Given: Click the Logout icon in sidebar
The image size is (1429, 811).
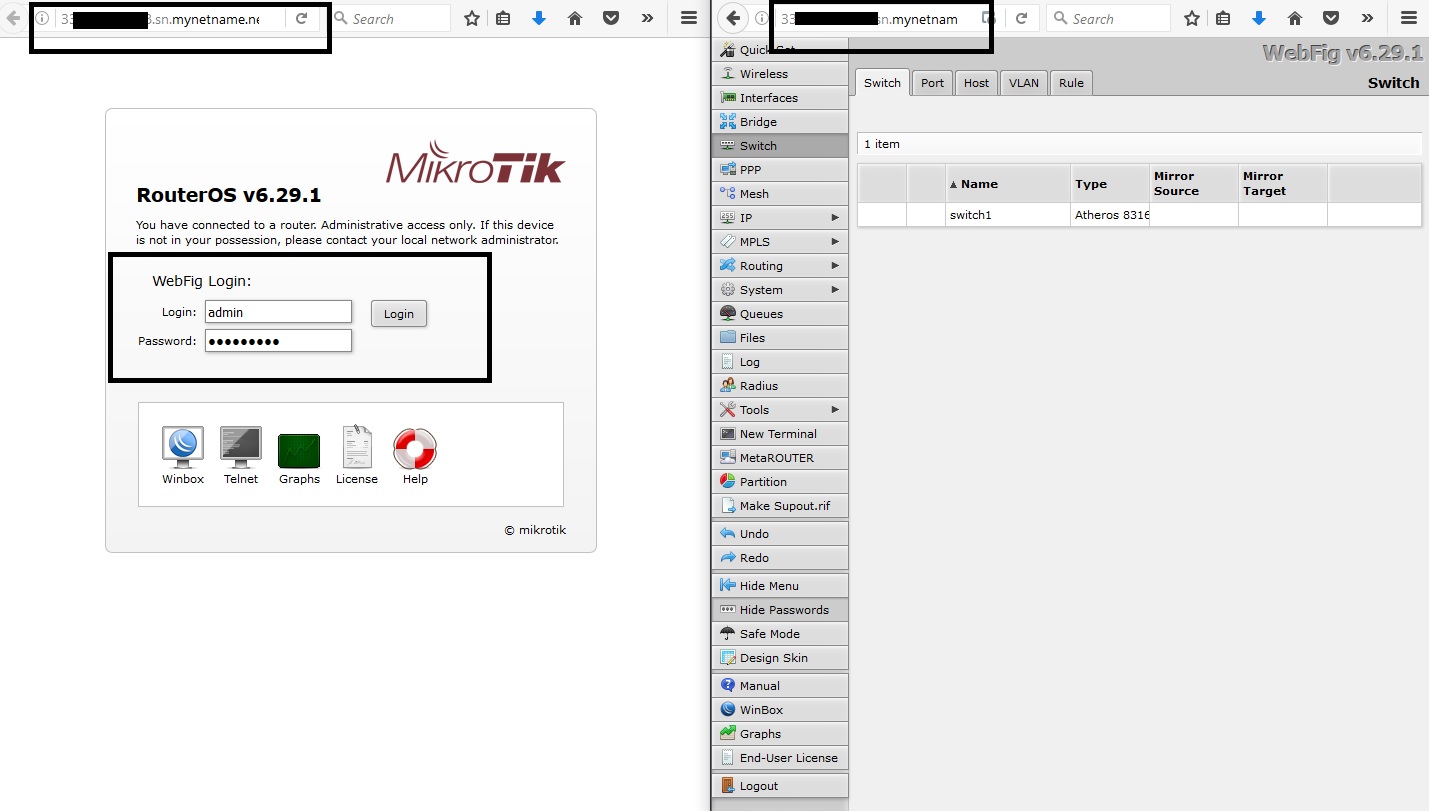Looking at the screenshot, I should [x=728, y=786].
